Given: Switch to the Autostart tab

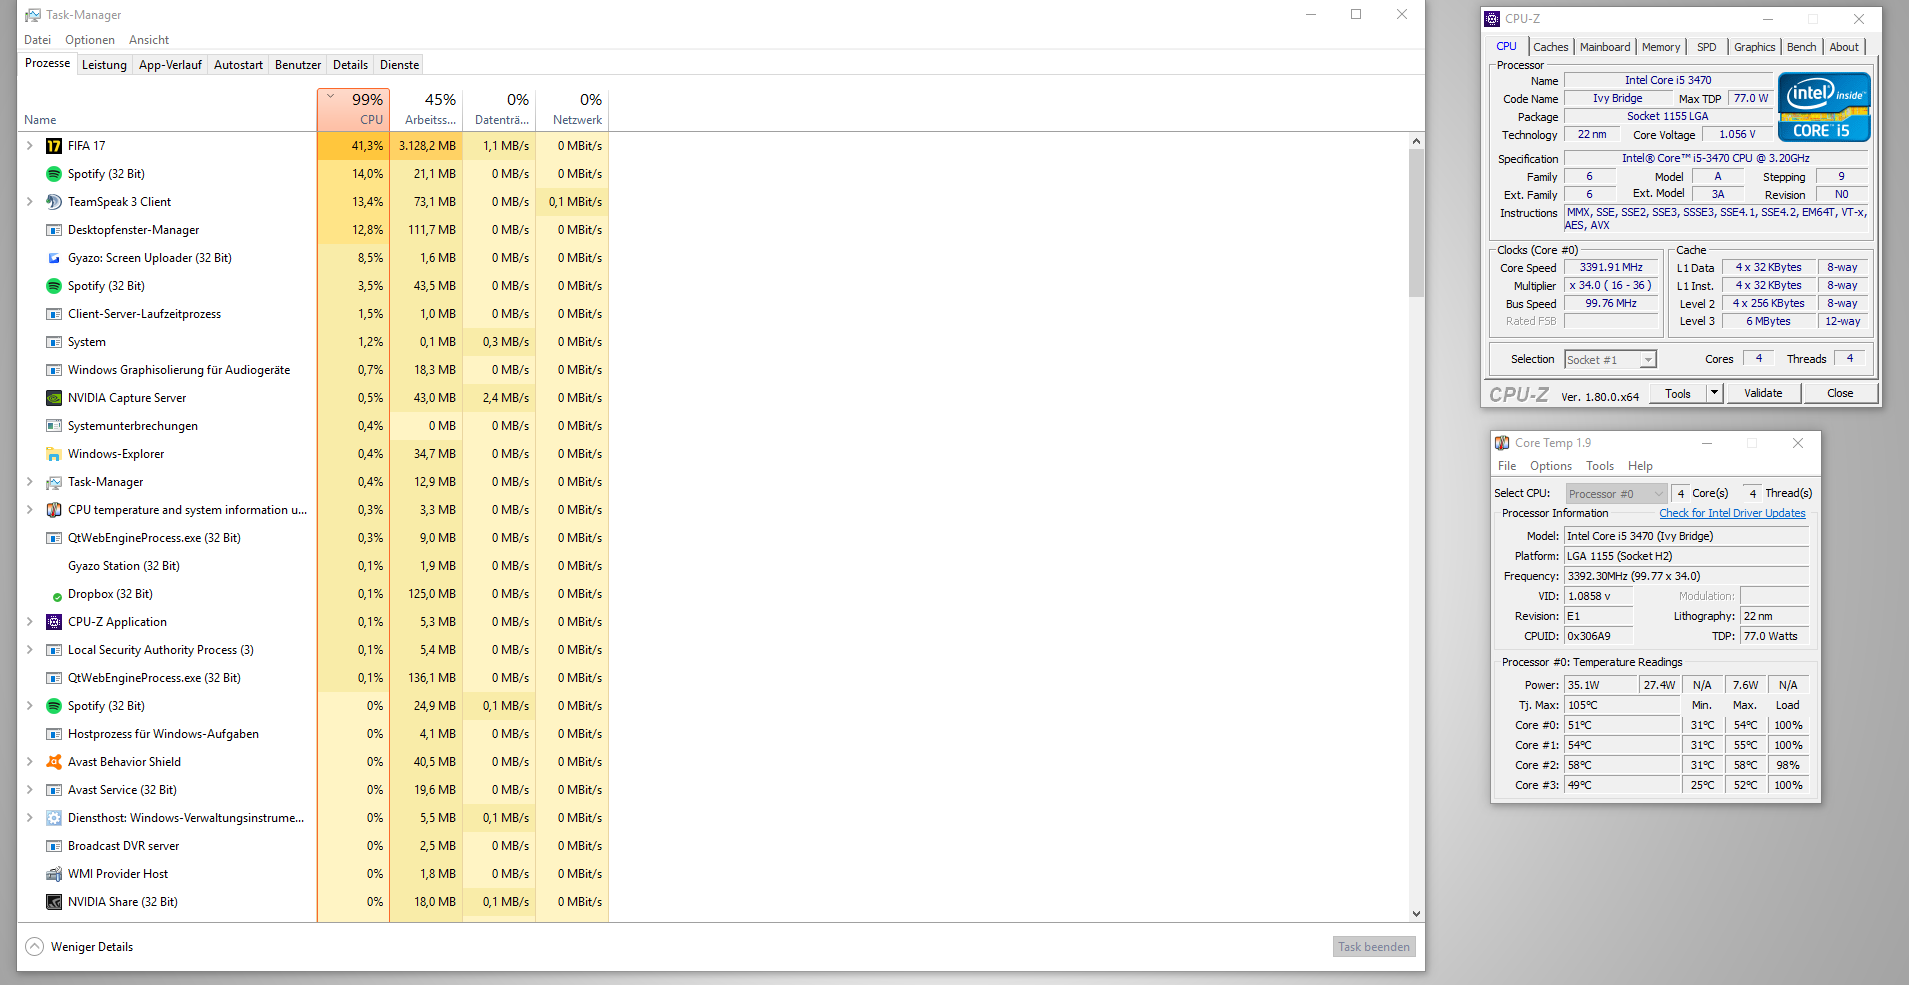Looking at the screenshot, I should 238,65.
